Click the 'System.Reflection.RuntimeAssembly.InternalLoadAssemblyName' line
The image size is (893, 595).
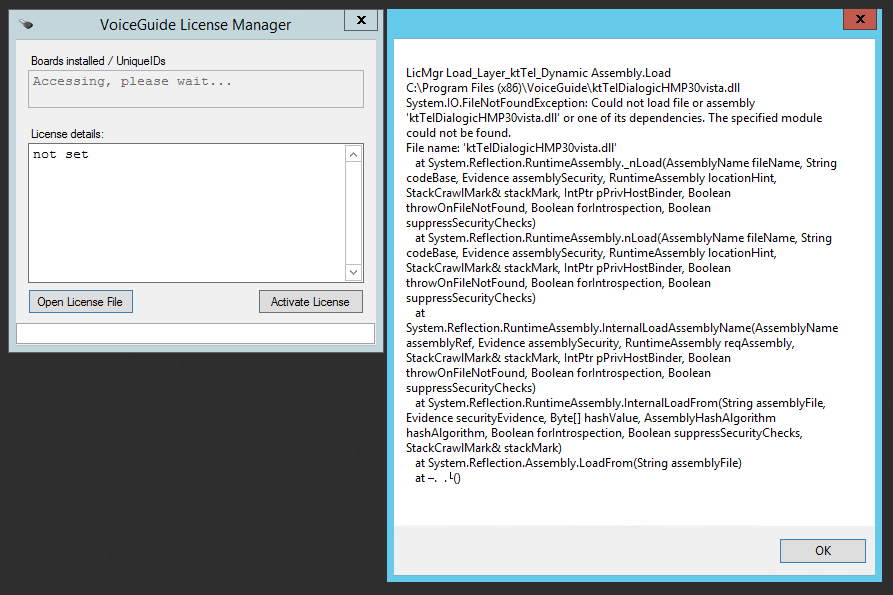(x=622, y=328)
